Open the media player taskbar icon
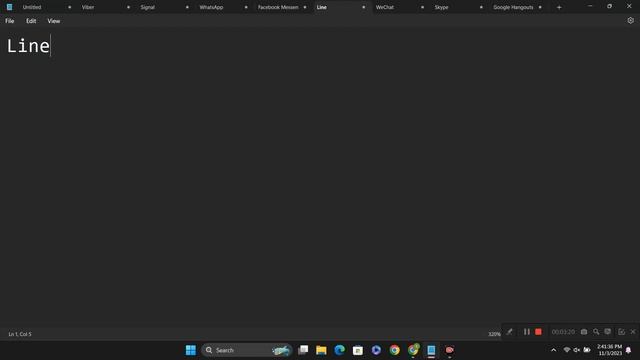 tap(376, 350)
